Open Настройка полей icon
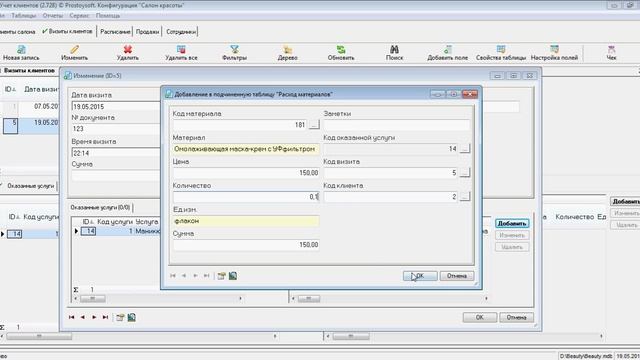This screenshot has width=640, height=360. [554, 50]
